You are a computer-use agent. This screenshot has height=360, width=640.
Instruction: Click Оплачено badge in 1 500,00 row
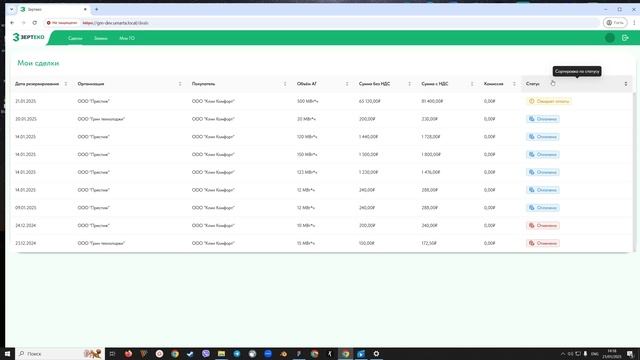[543, 154]
